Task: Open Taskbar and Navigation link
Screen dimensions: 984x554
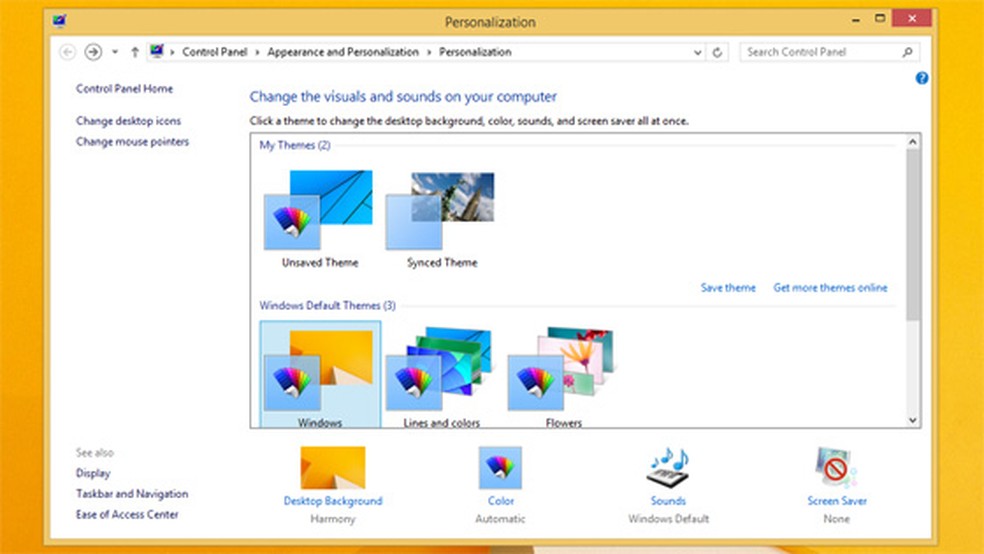Action: [x=132, y=494]
